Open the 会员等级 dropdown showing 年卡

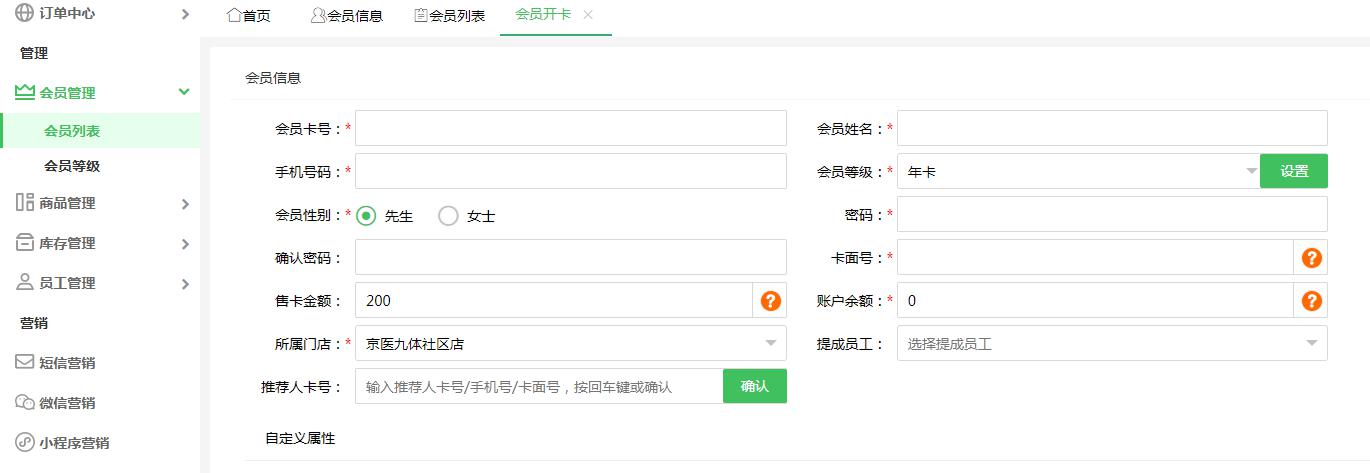point(1078,172)
